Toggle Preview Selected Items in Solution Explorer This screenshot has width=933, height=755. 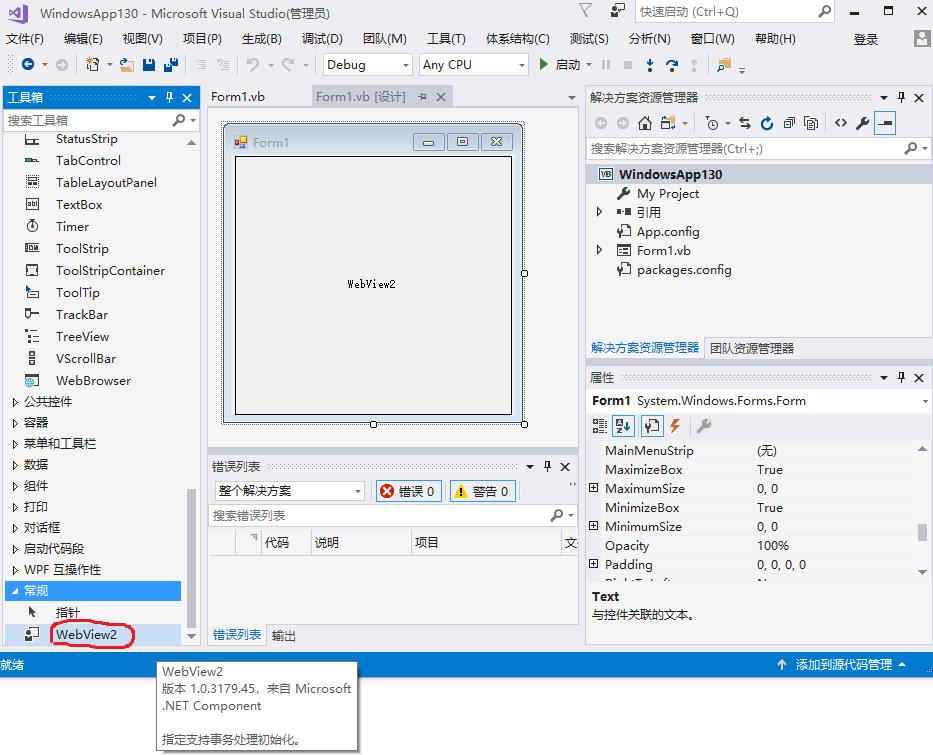click(885, 123)
